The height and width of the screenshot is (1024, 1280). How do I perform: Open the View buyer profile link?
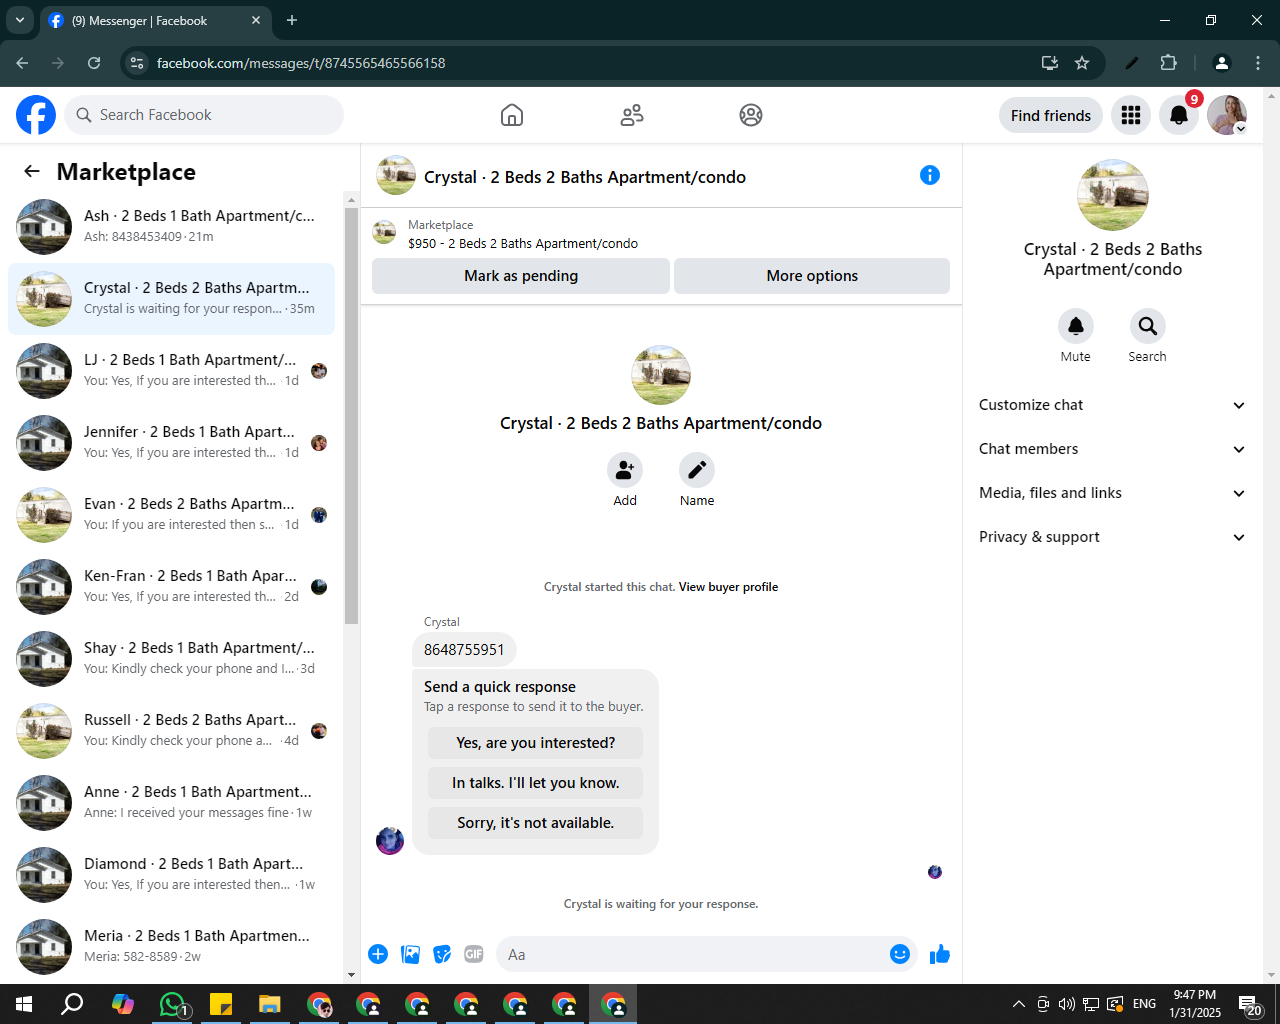(728, 587)
